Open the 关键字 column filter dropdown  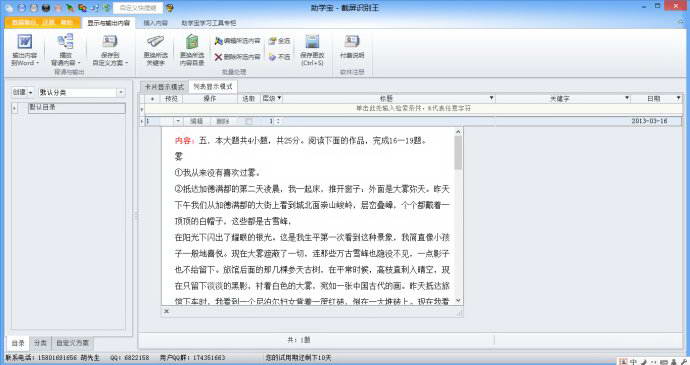(627, 98)
